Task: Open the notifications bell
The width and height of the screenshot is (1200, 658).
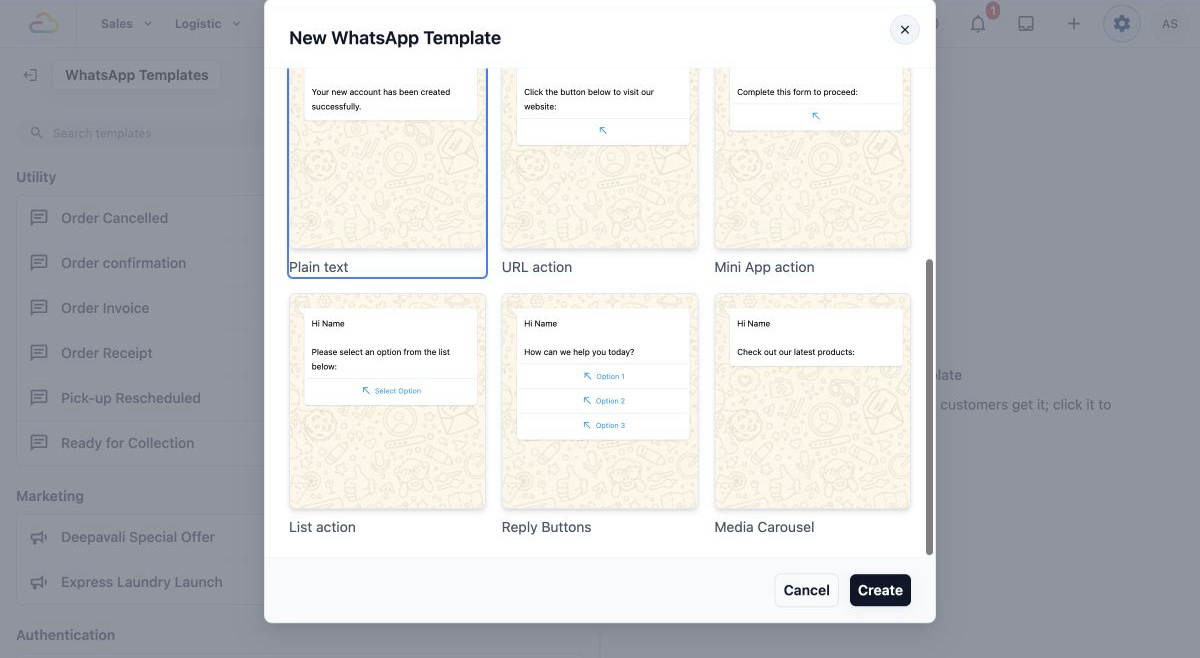Action: pos(978,23)
